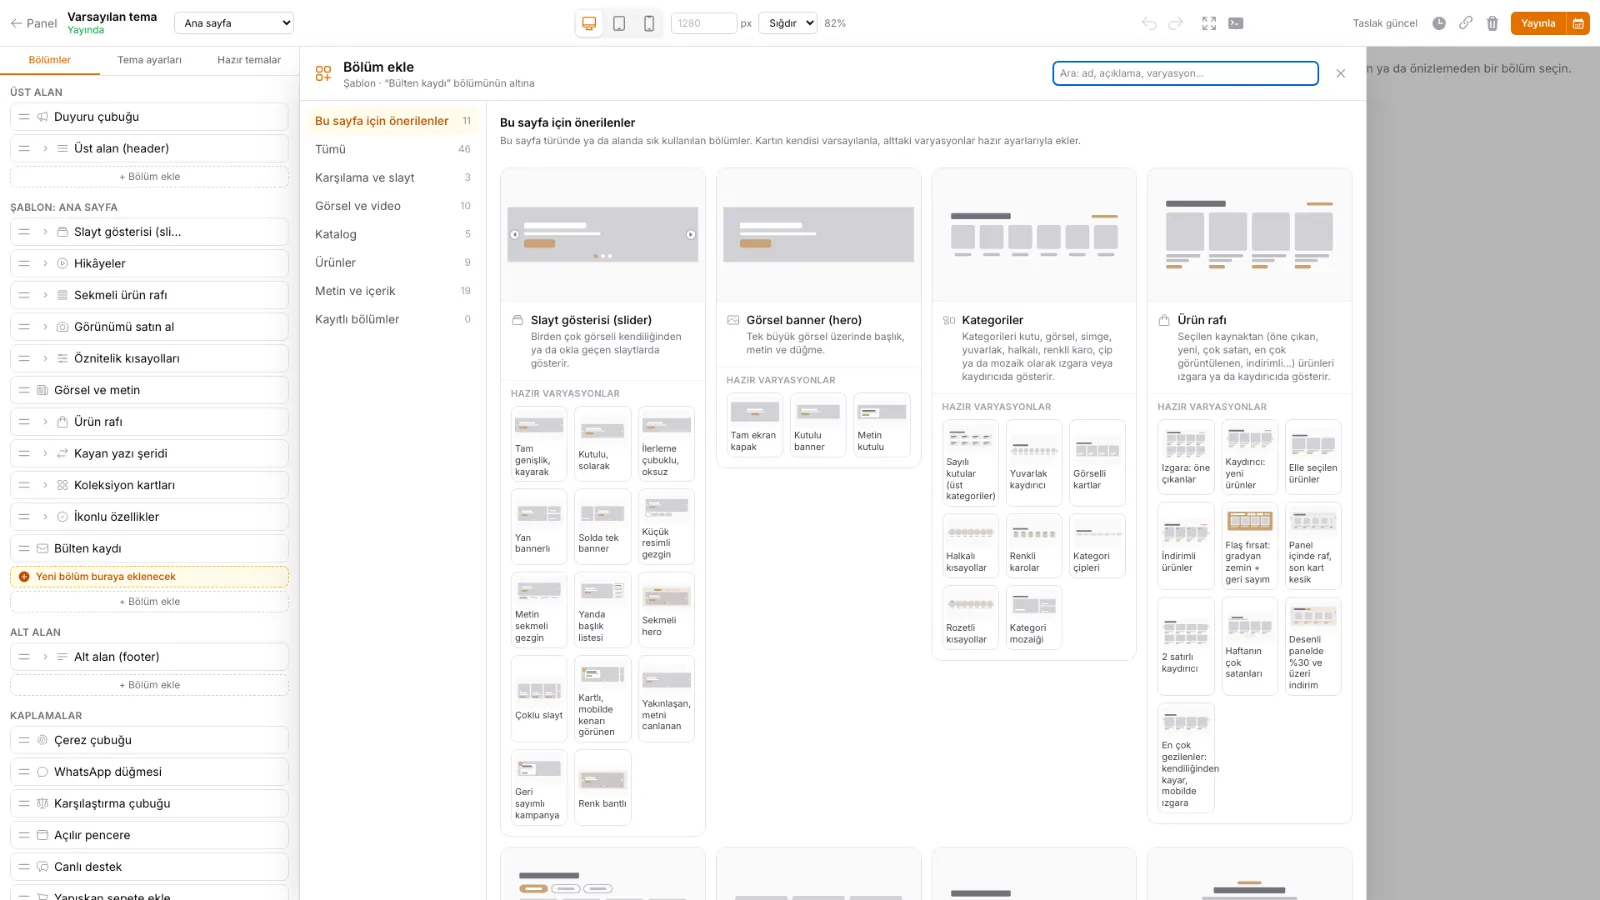Click the undo arrow icon
Image resolution: width=1600 pixels, height=900 pixels.
[1149, 23]
